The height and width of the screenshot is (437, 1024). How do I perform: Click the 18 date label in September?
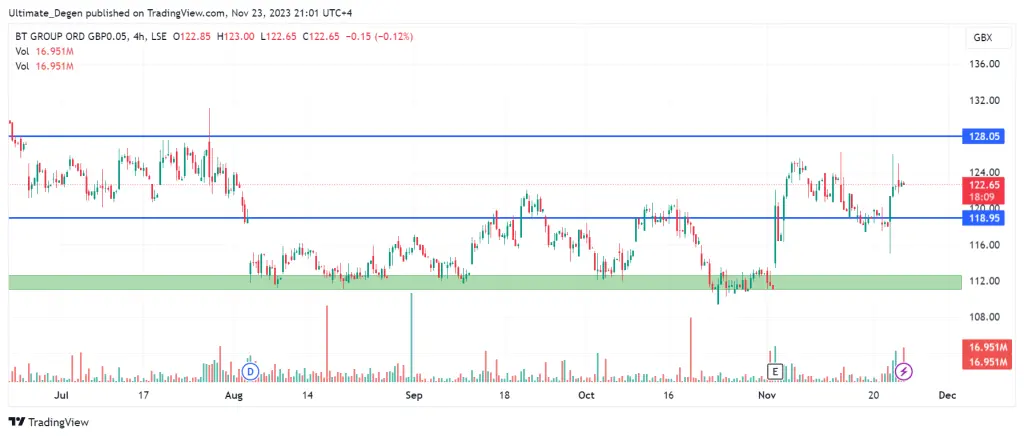click(504, 396)
